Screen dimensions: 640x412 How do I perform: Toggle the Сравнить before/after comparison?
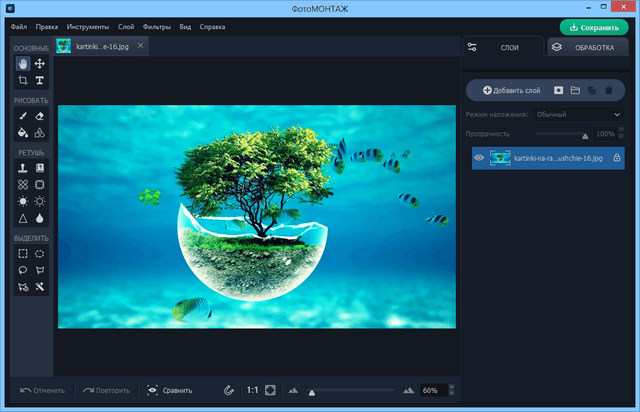click(x=169, y=390)
